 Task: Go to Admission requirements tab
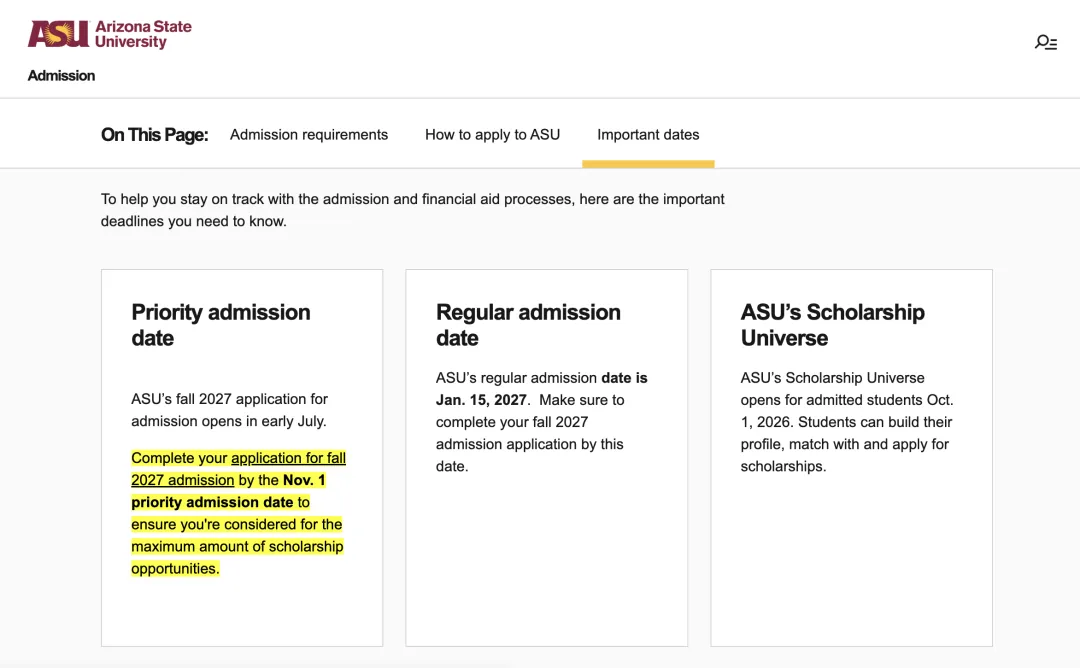(x=309, y=134)
